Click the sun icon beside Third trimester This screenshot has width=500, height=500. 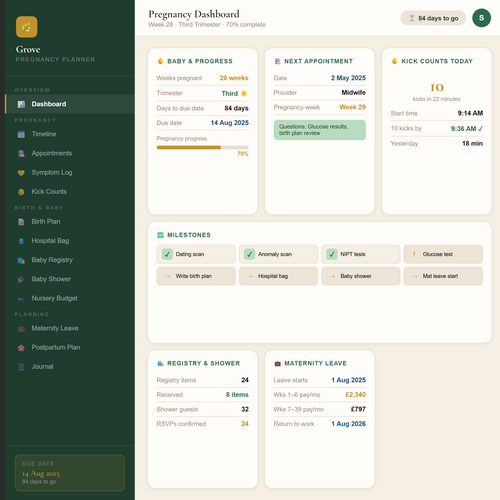244,93
